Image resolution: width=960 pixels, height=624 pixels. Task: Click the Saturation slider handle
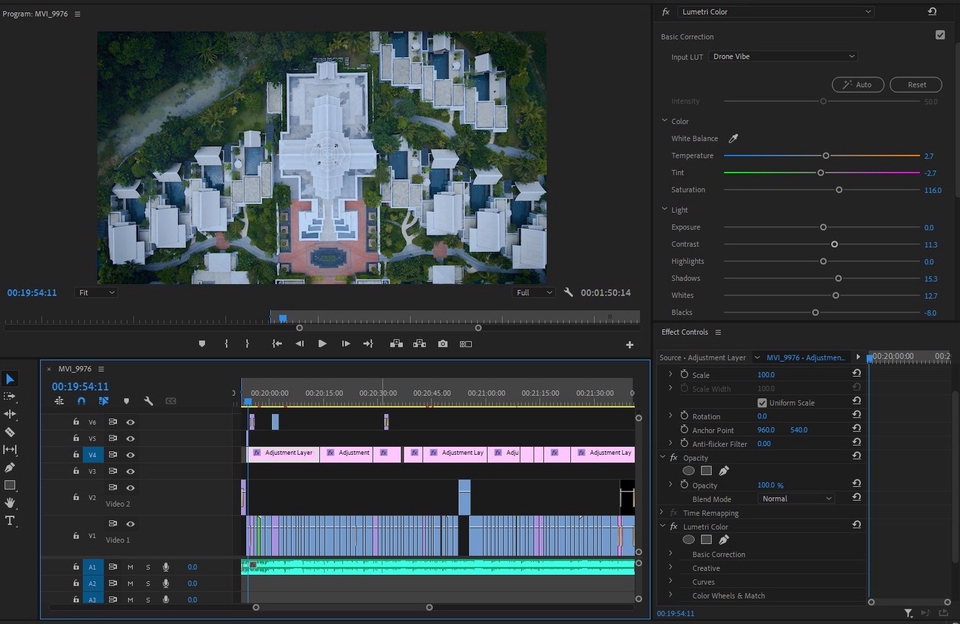pos(839,190)
